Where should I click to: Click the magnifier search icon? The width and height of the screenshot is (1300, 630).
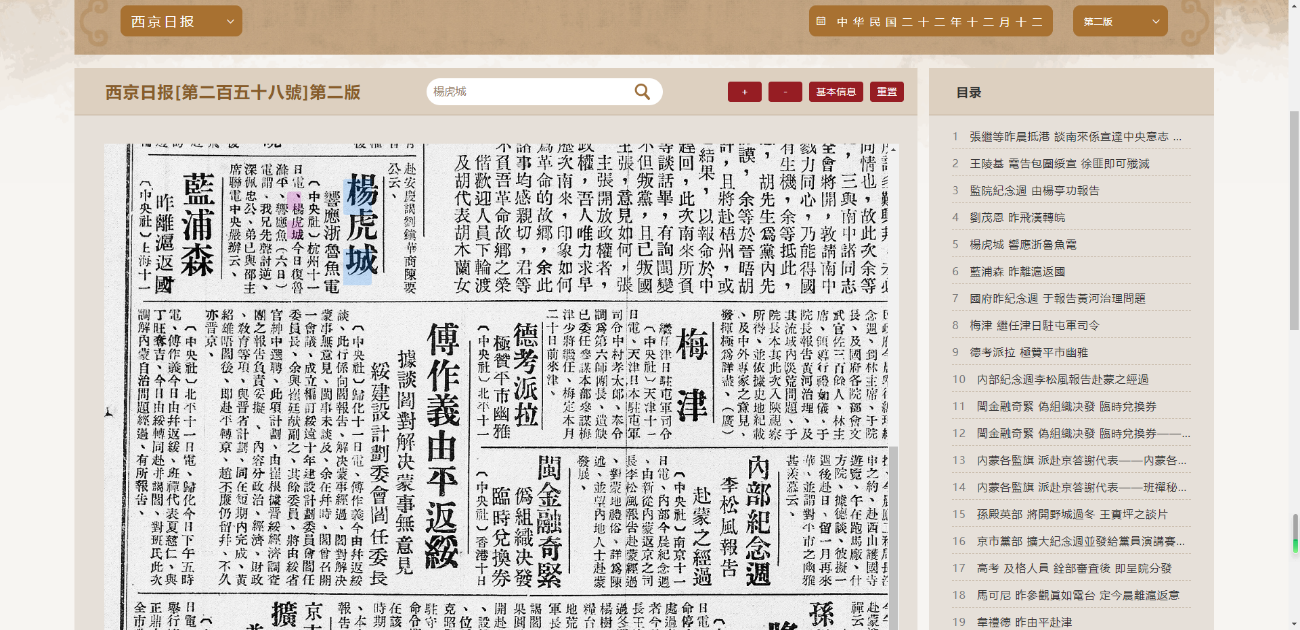click(x=642, y=92)
